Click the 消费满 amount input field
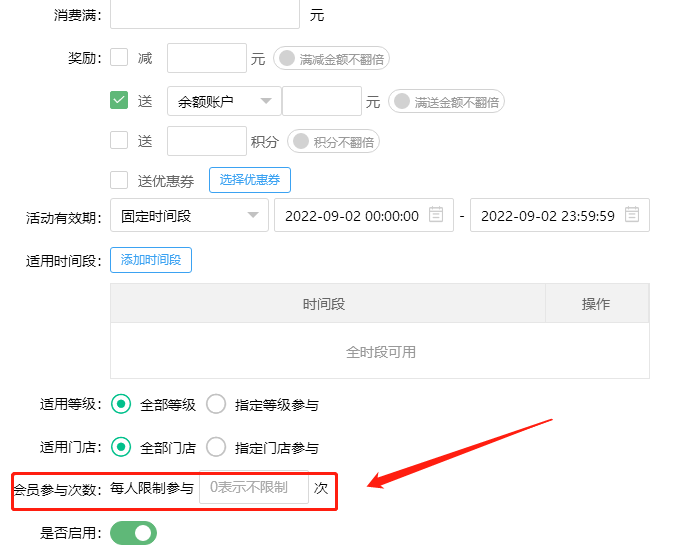 coord(205,14)
